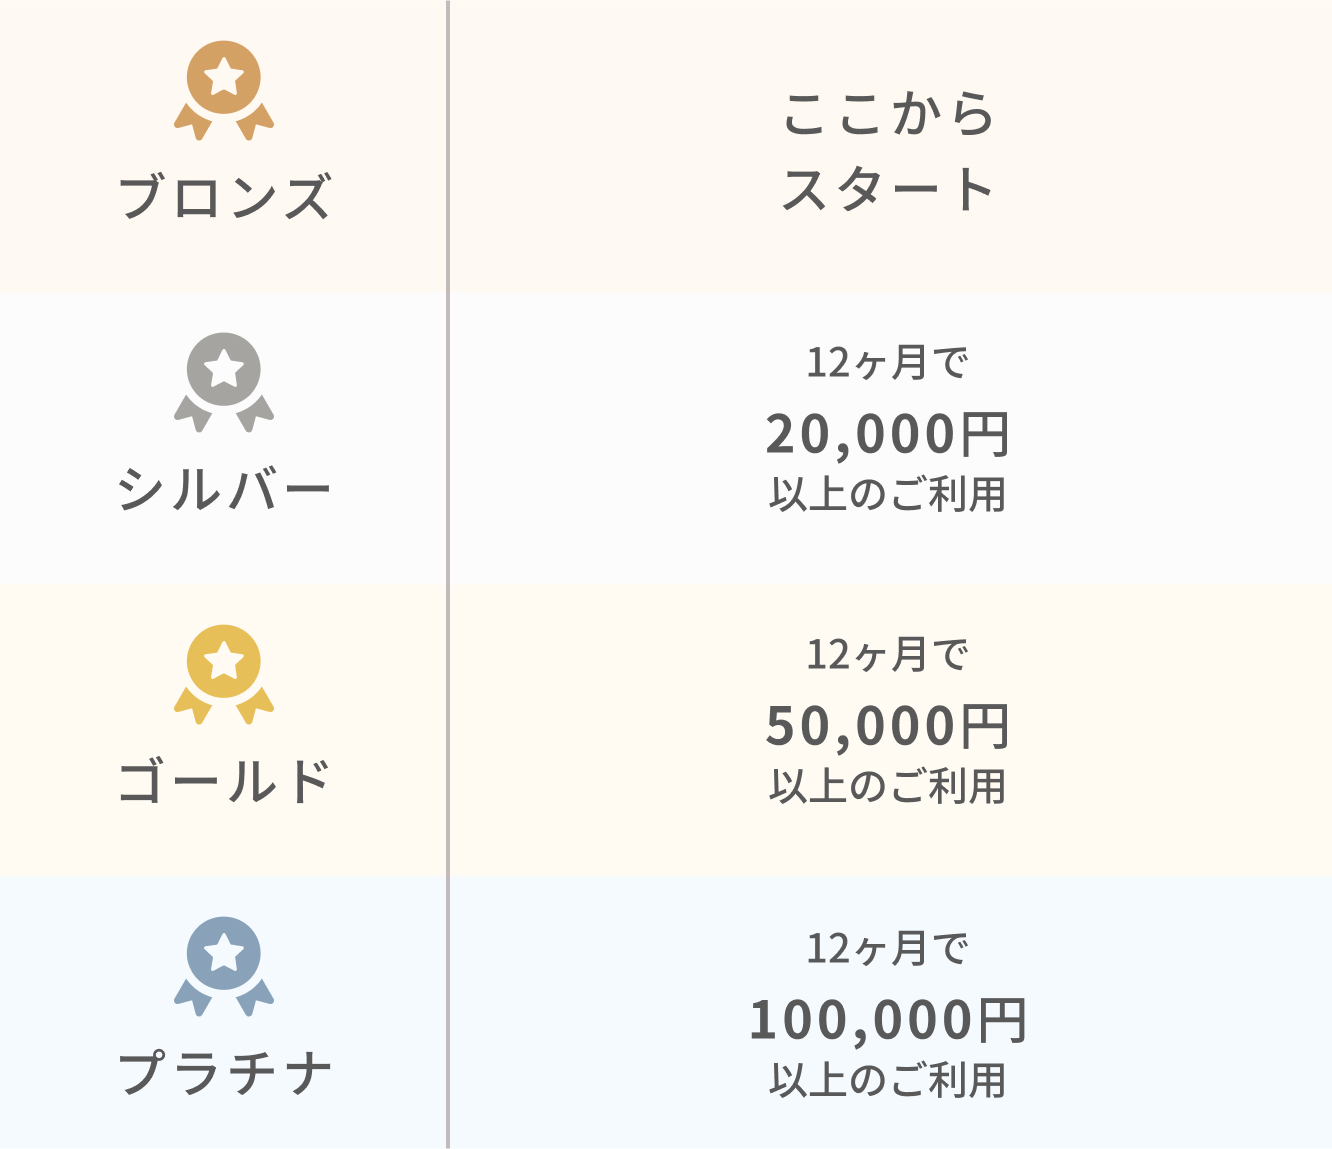Select the ブロンズ rank label
The width and height of the screenshot is (1332, 1149).
pos(224,196)
